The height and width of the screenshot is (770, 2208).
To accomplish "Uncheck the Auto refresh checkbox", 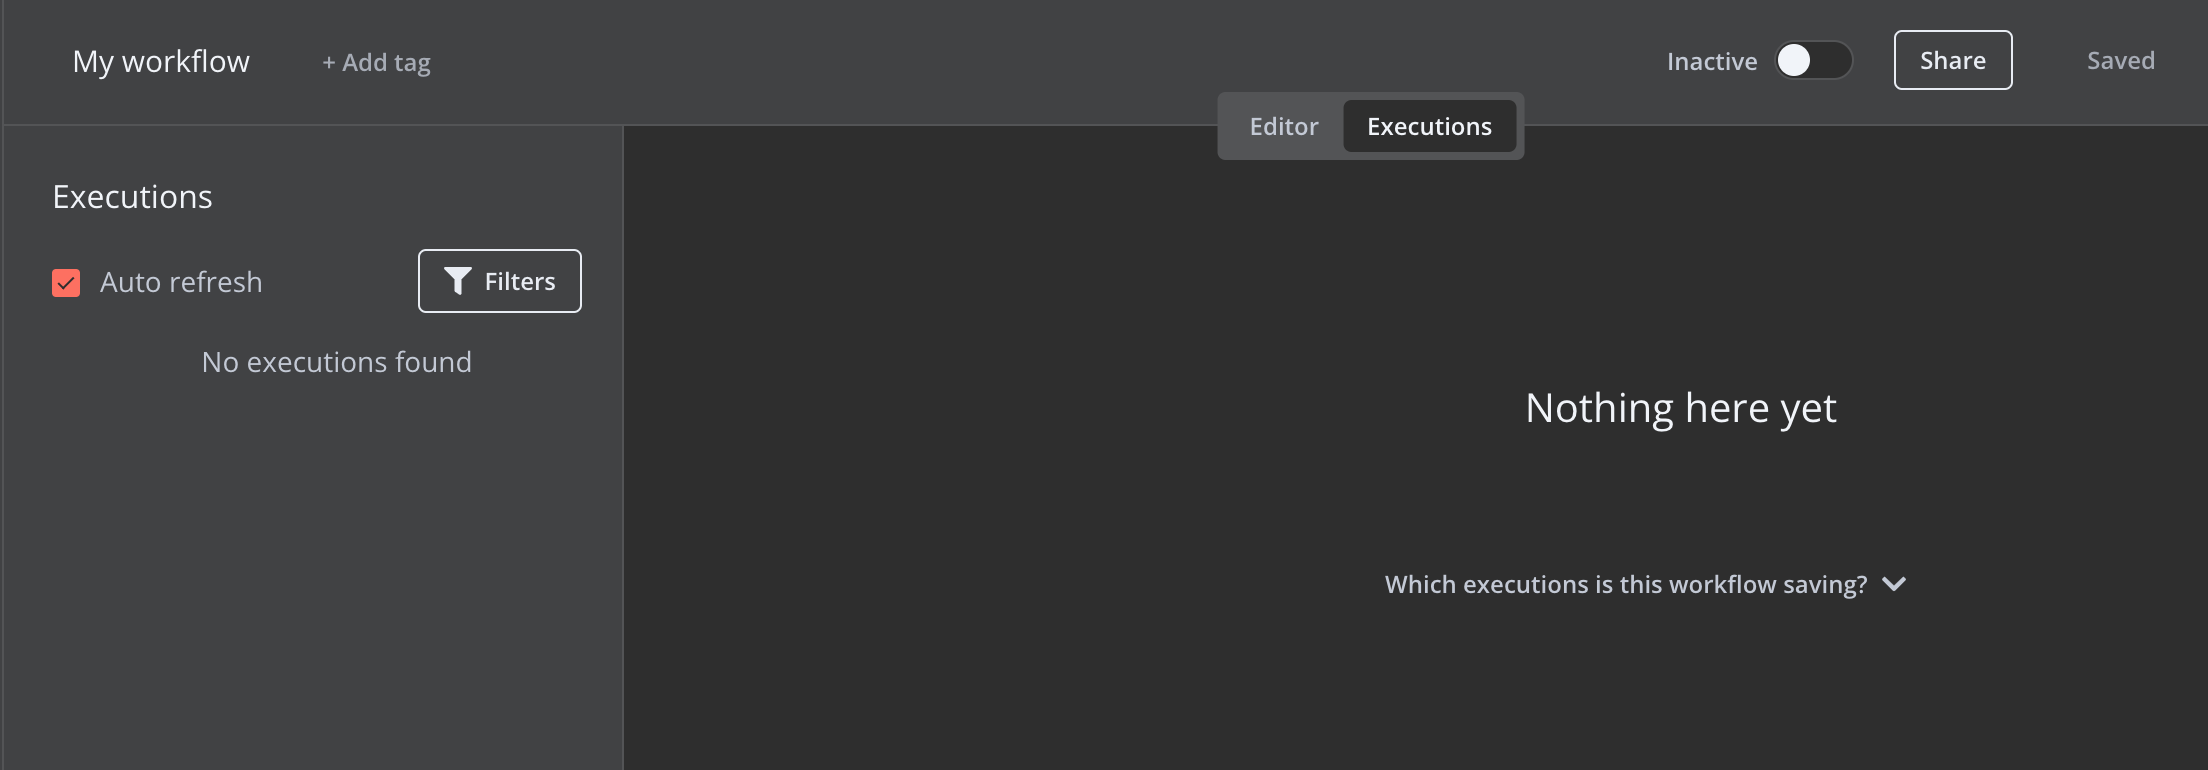I will coord(66,283).
